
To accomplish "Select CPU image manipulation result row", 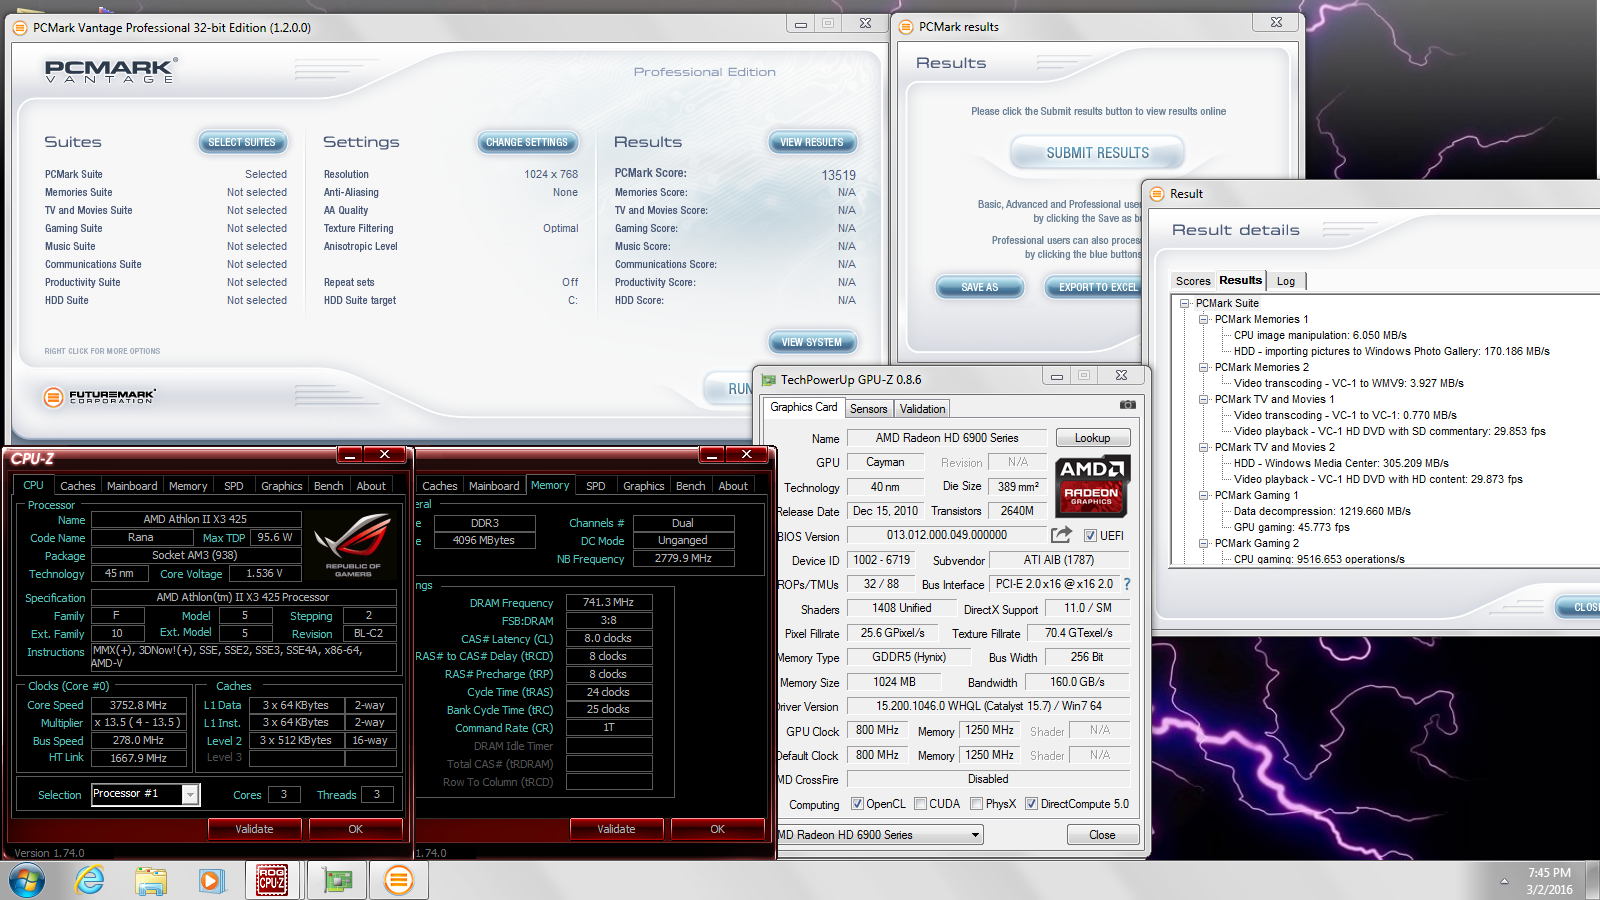I will tap(1320, 335).
